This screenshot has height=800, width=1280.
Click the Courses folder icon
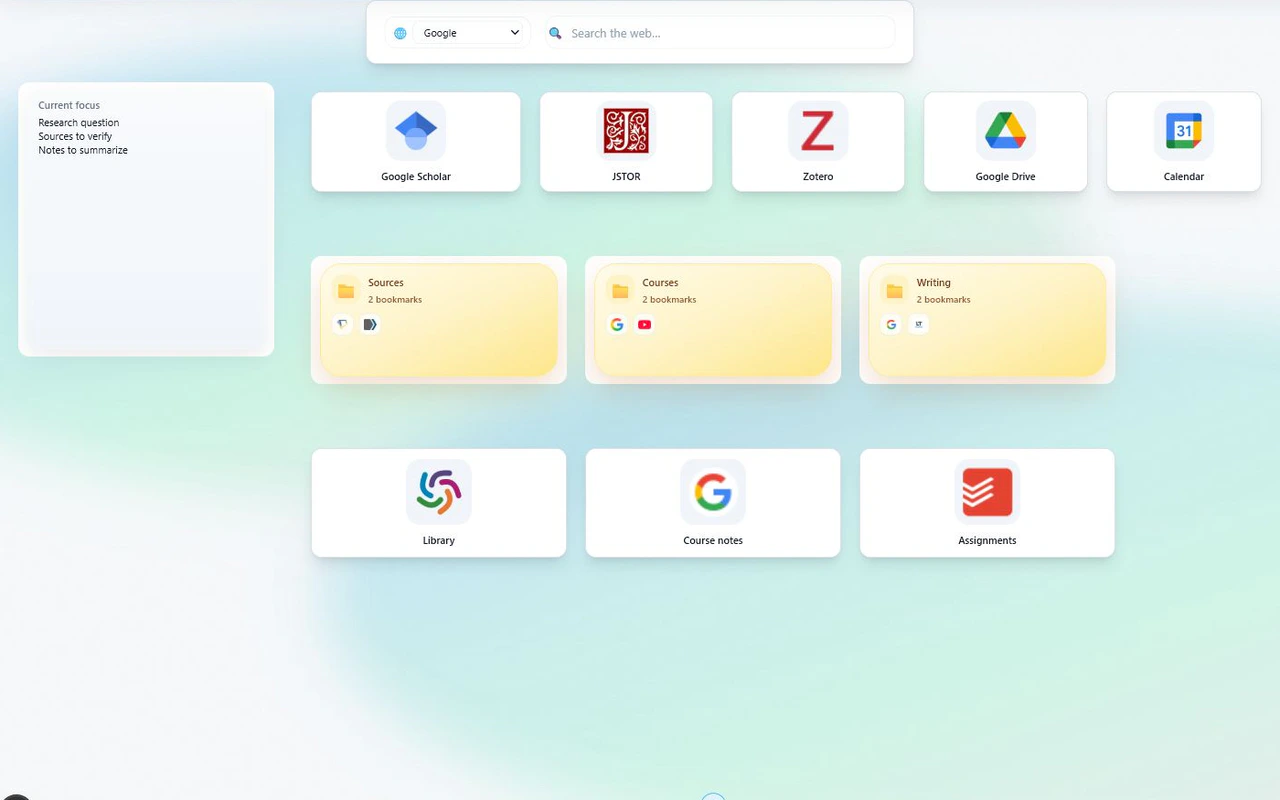[620, 291]
